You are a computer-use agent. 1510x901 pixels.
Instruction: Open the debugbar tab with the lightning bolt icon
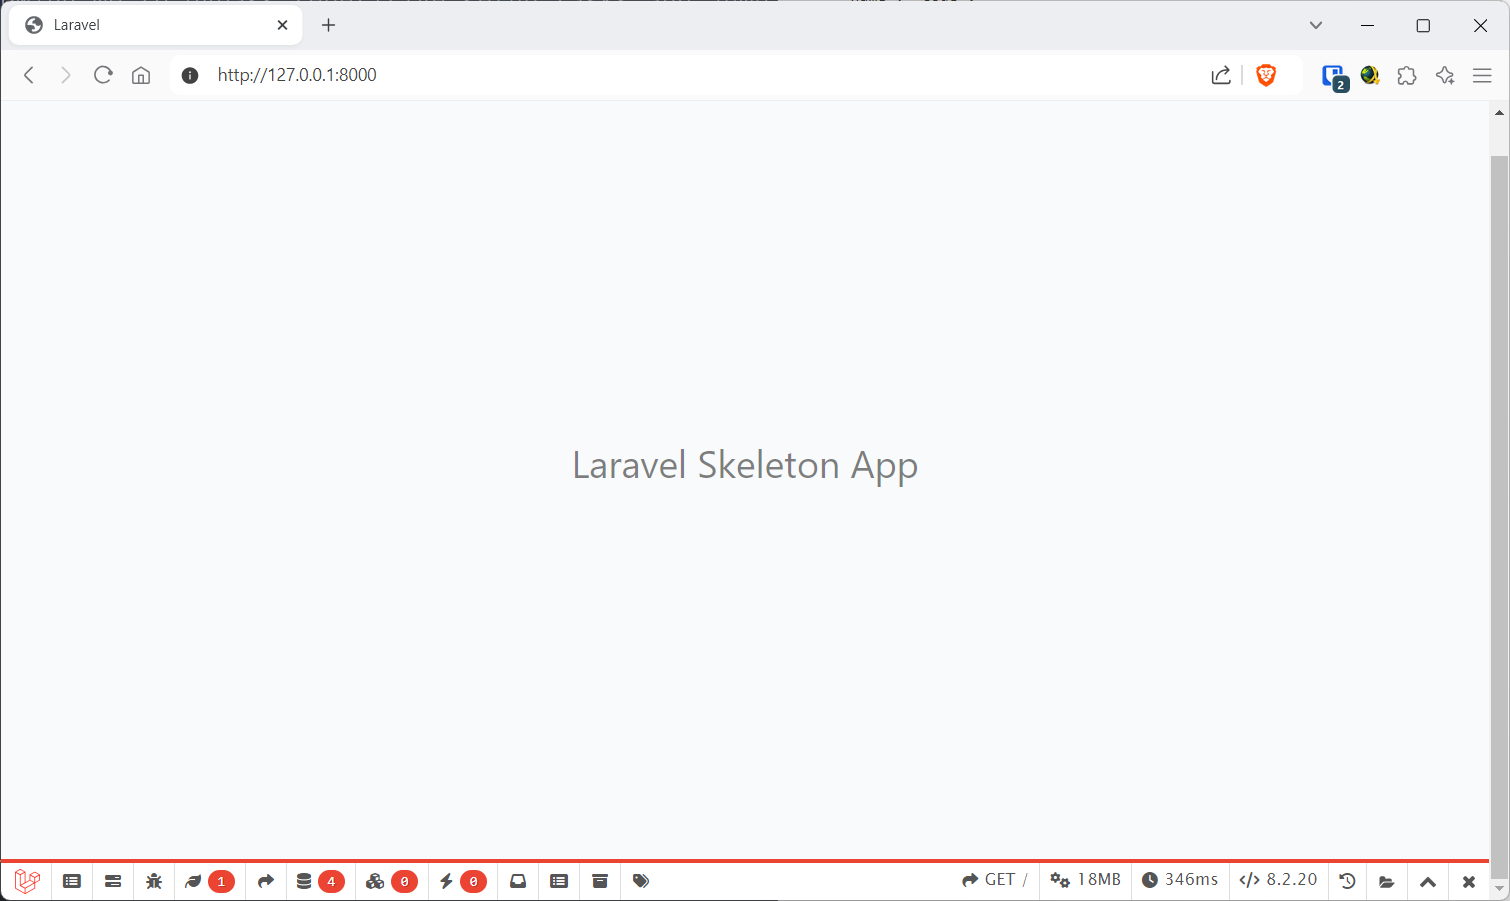point(462,881)
